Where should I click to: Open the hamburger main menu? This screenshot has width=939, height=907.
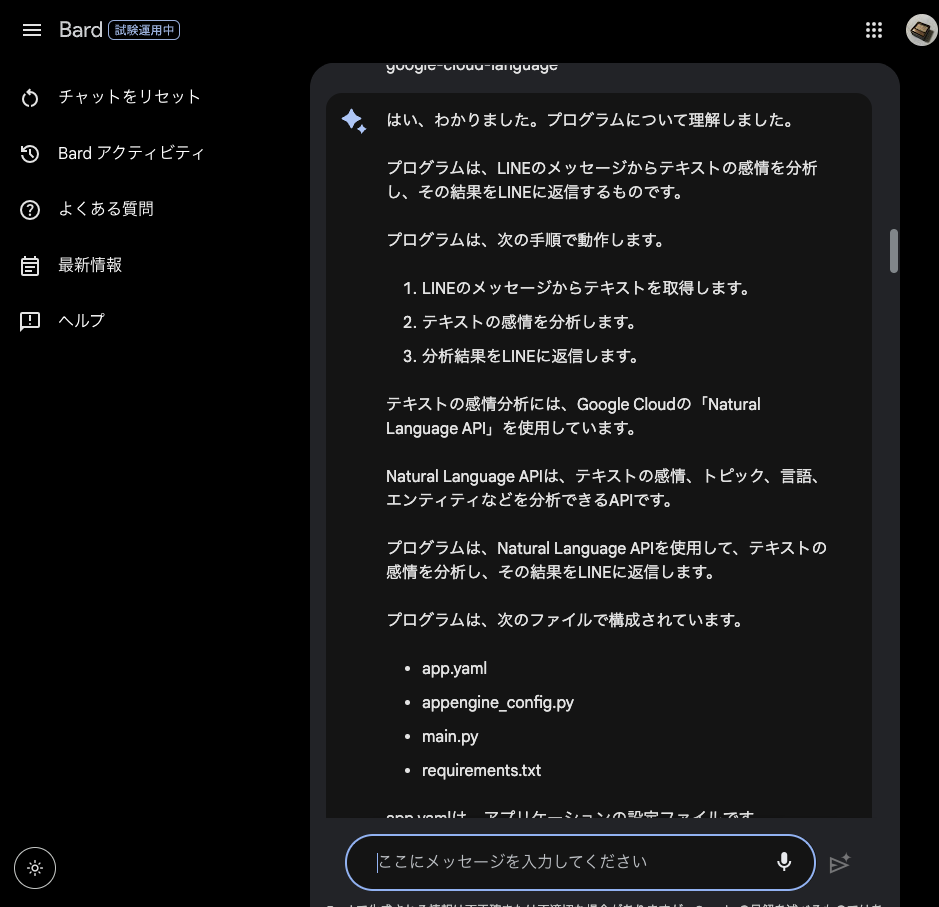tap(32, 30)
